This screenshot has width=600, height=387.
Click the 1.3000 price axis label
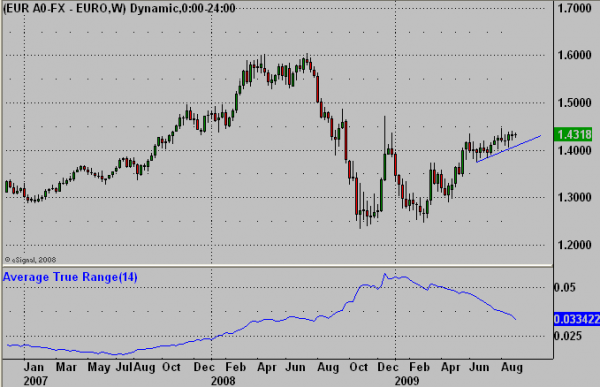[574, 198]
